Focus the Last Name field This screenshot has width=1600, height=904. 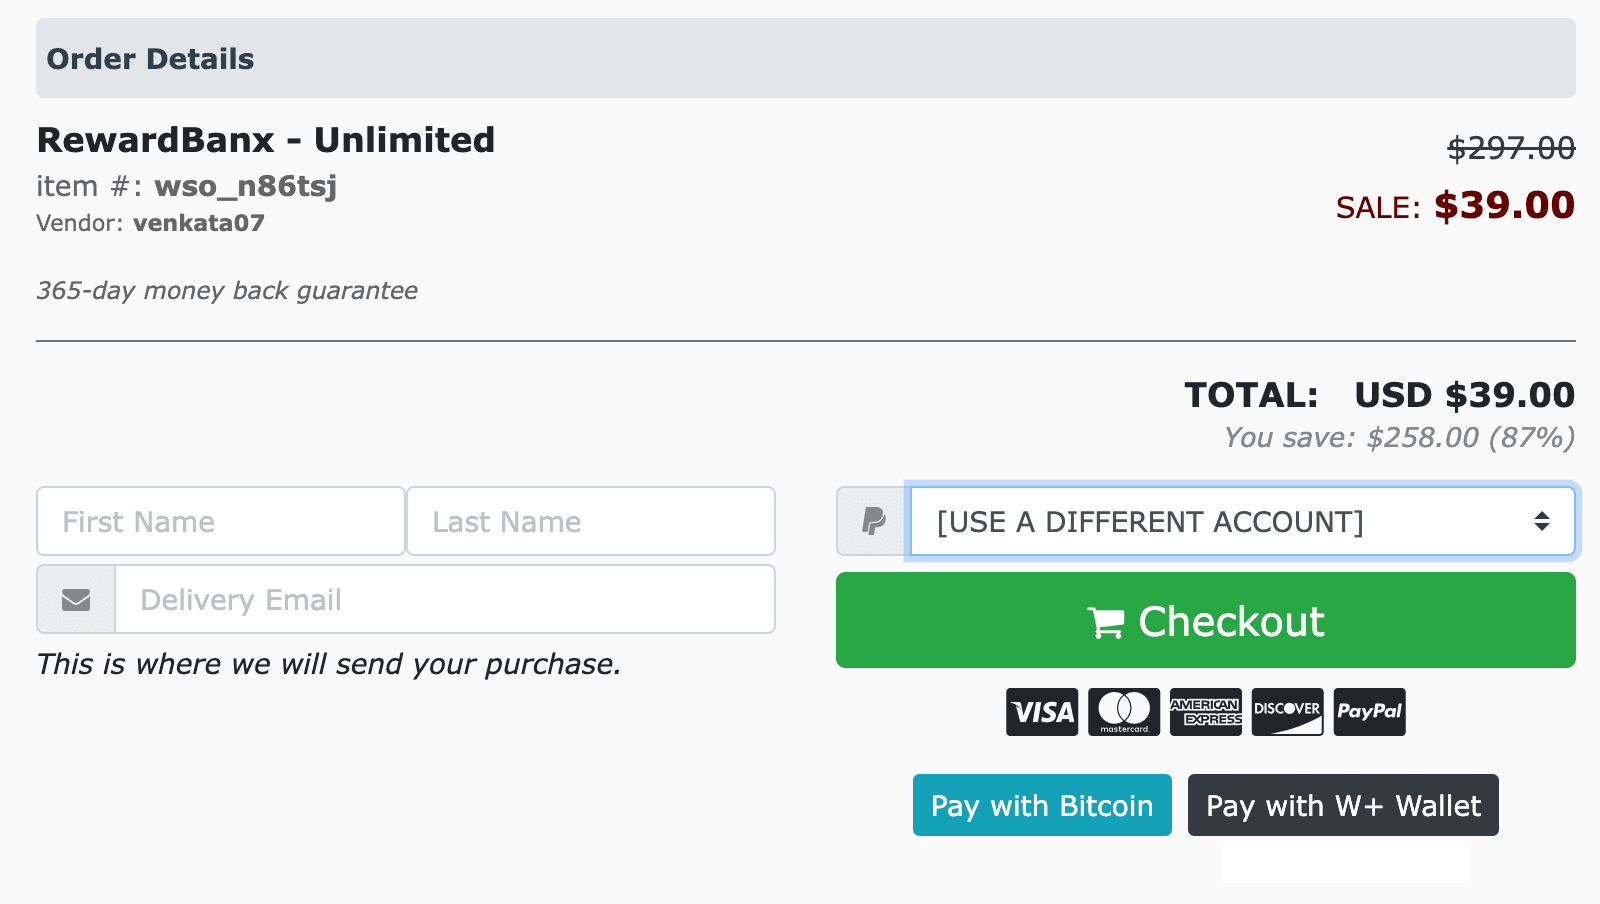click(591, 521)
